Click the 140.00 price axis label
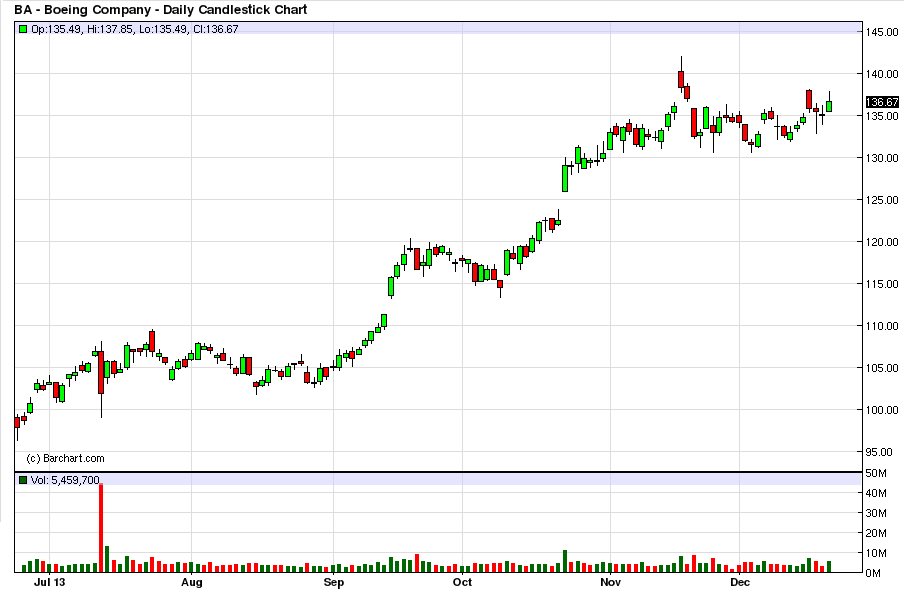The width and height of the screenshot is (909, 597). click(x=882, y=74)
